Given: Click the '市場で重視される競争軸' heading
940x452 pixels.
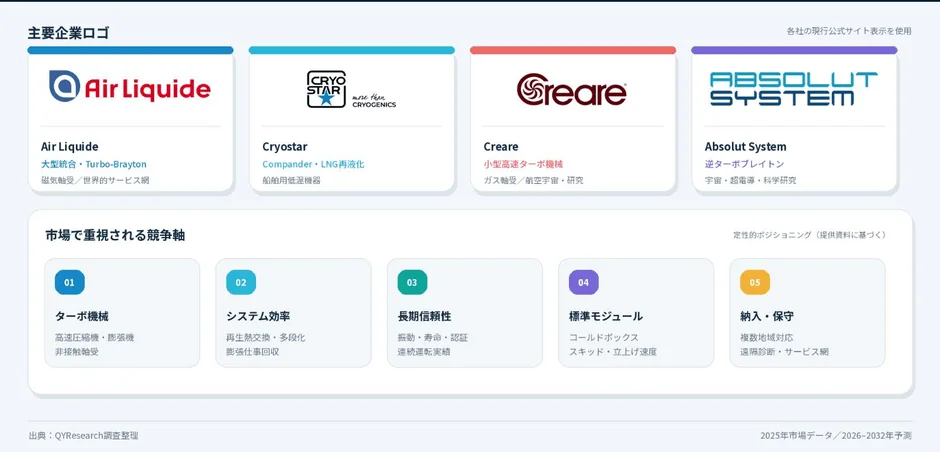Looking at the screenshot, I should click(115, 236).
